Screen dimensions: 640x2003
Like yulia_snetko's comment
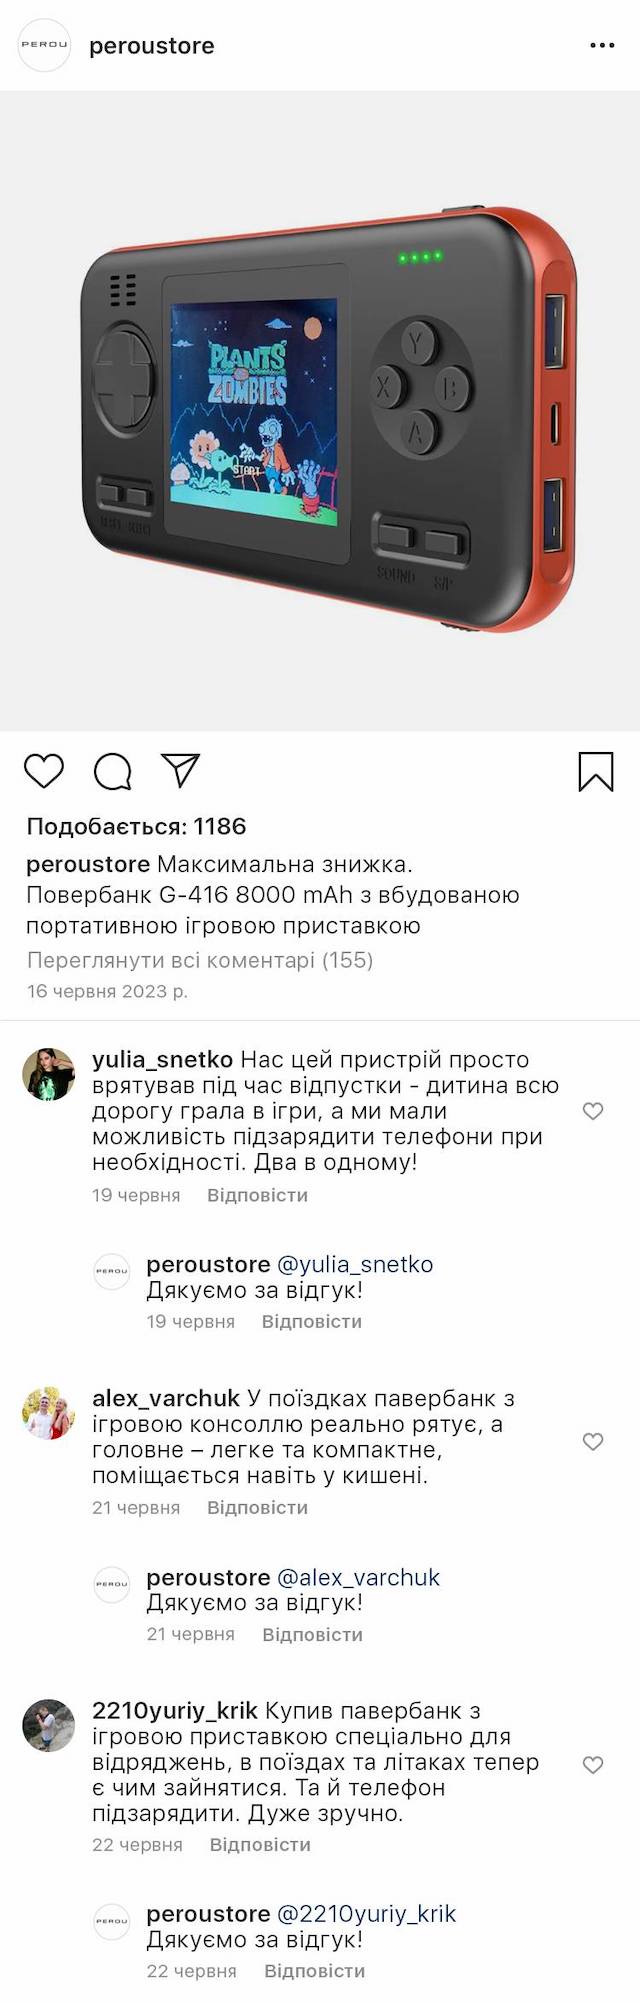coord(593,1111)
